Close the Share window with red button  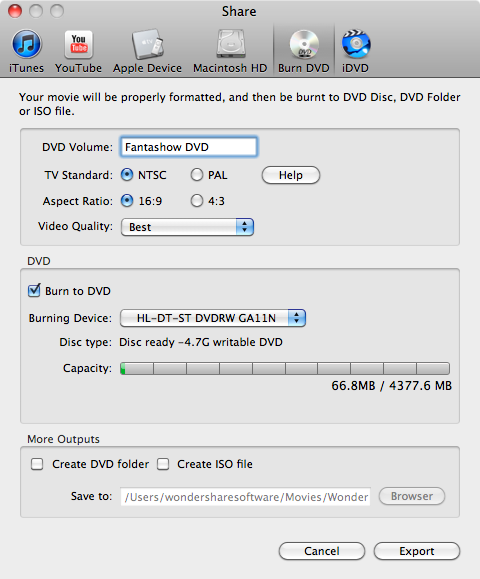point(15,11)
